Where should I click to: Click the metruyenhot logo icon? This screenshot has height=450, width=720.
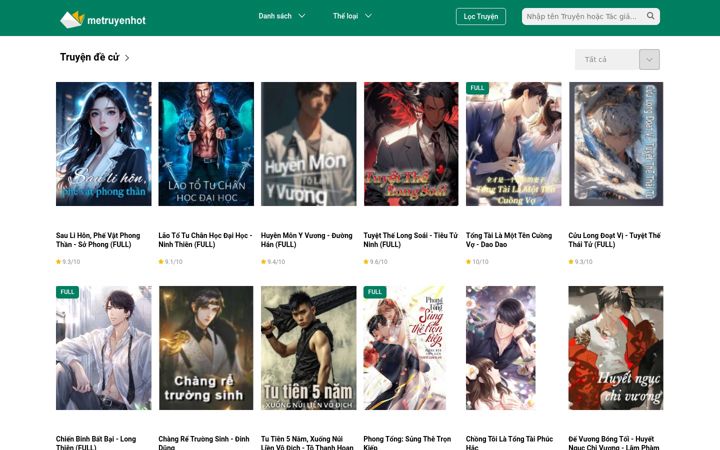[x=72, y=19]
